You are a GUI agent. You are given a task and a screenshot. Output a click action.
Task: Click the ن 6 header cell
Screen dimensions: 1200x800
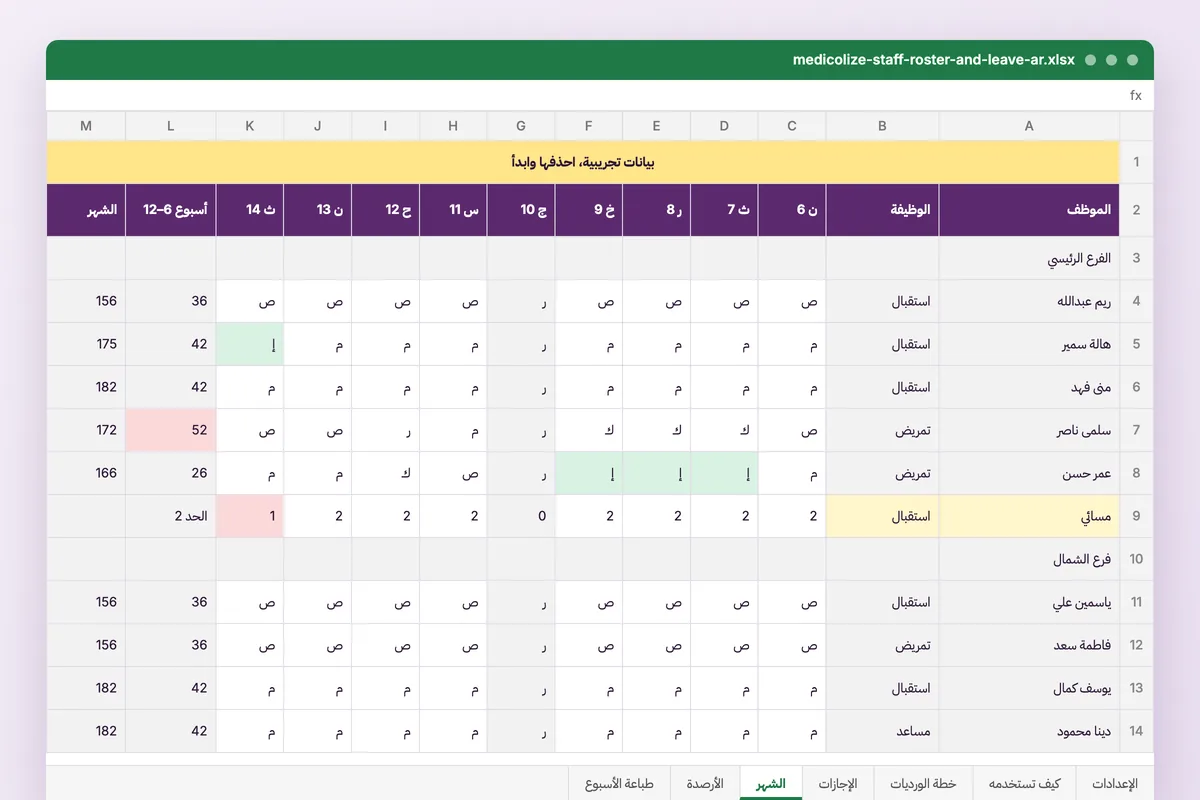point(792,210)
